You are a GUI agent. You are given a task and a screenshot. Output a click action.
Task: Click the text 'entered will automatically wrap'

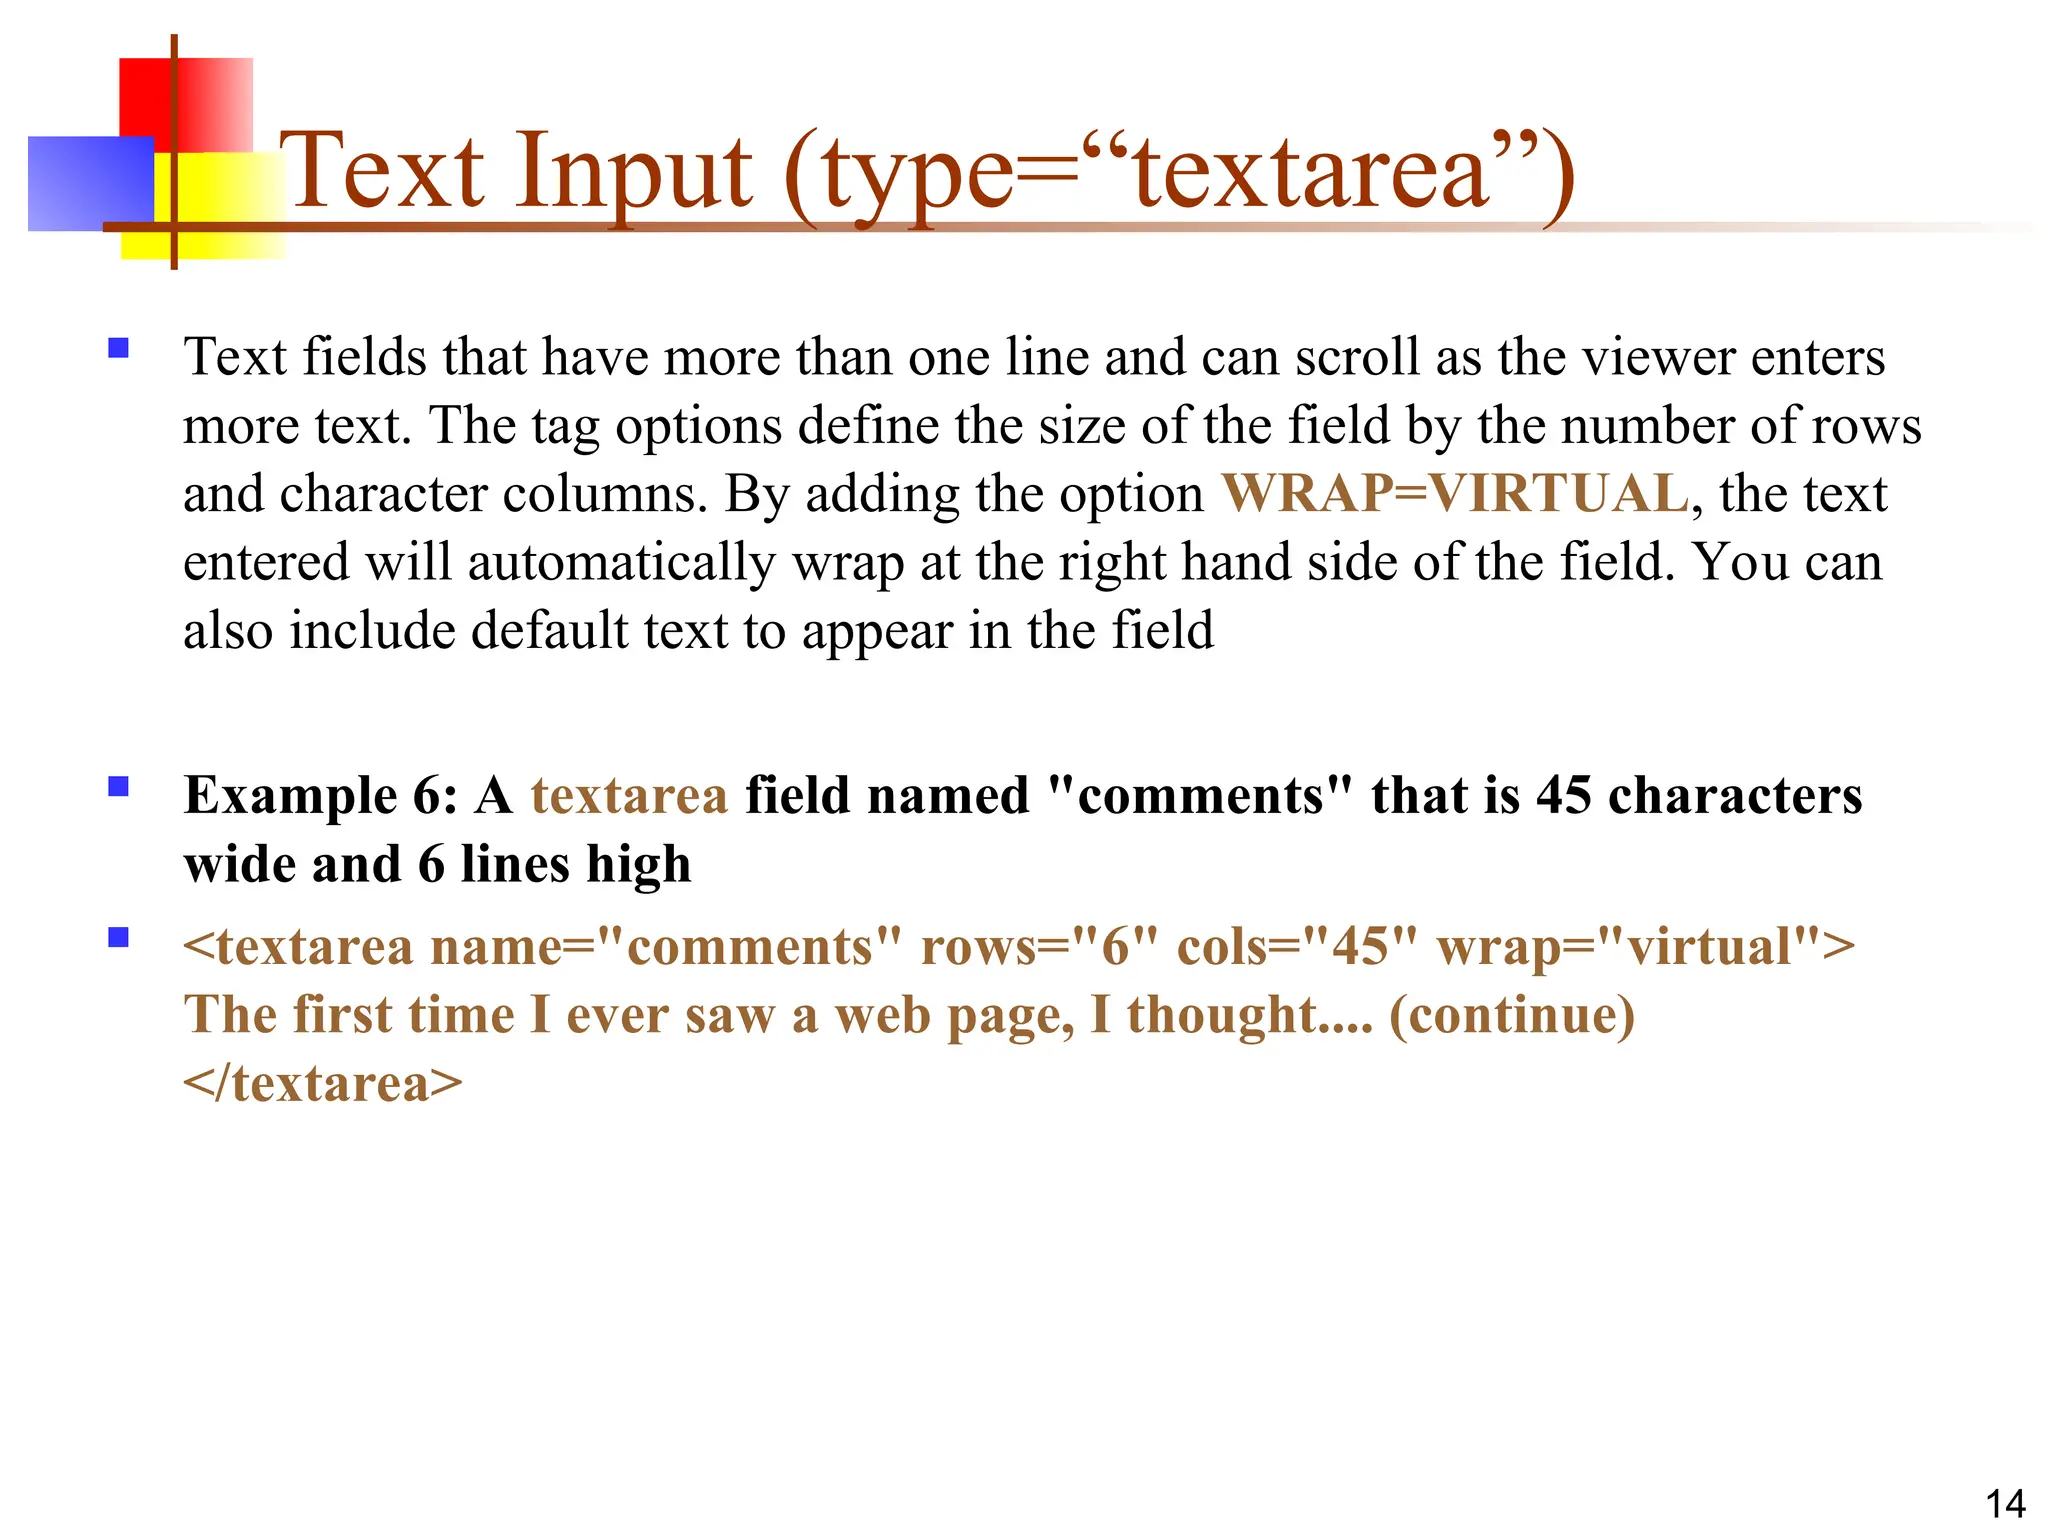(544, 563)
